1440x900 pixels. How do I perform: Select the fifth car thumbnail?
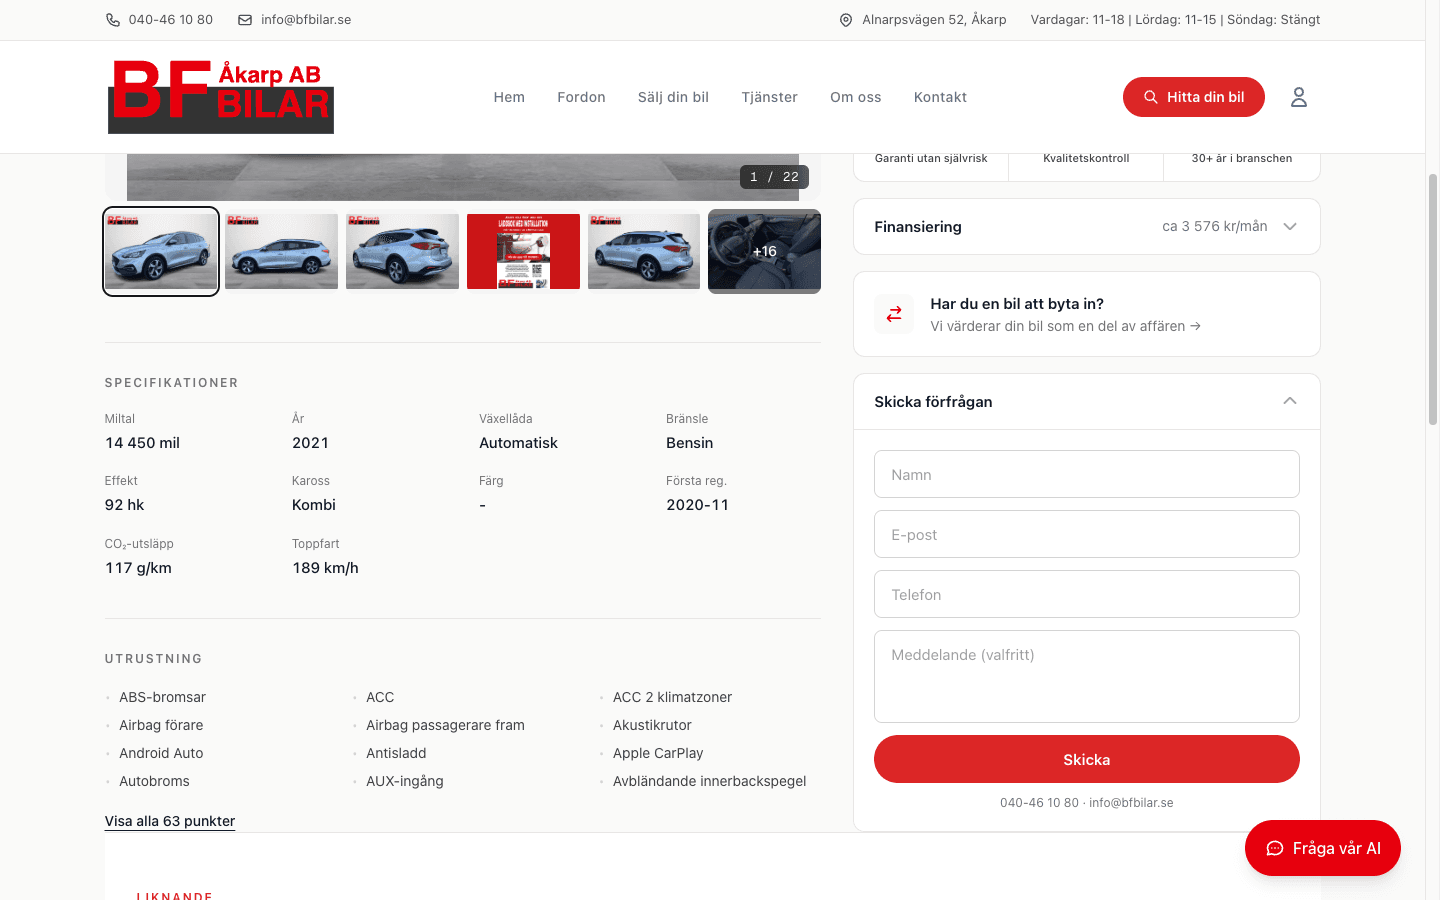pyautogui.click(x=644, y=251)
